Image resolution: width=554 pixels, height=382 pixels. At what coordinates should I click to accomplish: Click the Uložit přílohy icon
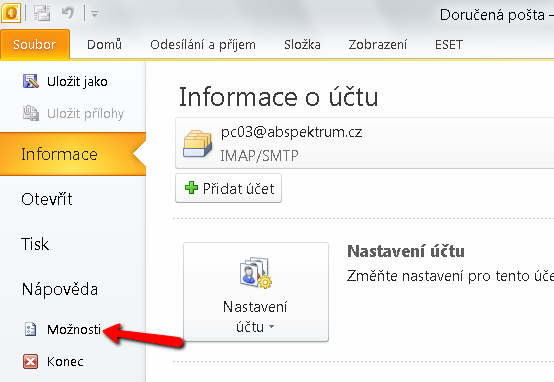click(x=31, y=113)
